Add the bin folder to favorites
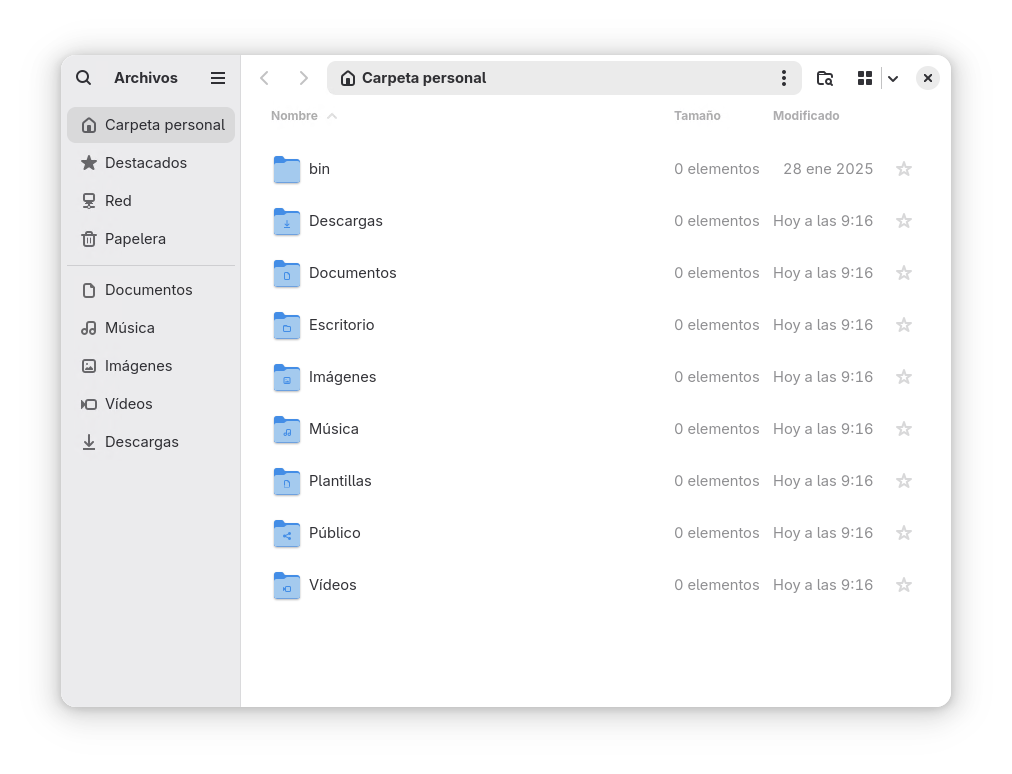Screen dimensions: 1012x774 (x=903, y=168)
